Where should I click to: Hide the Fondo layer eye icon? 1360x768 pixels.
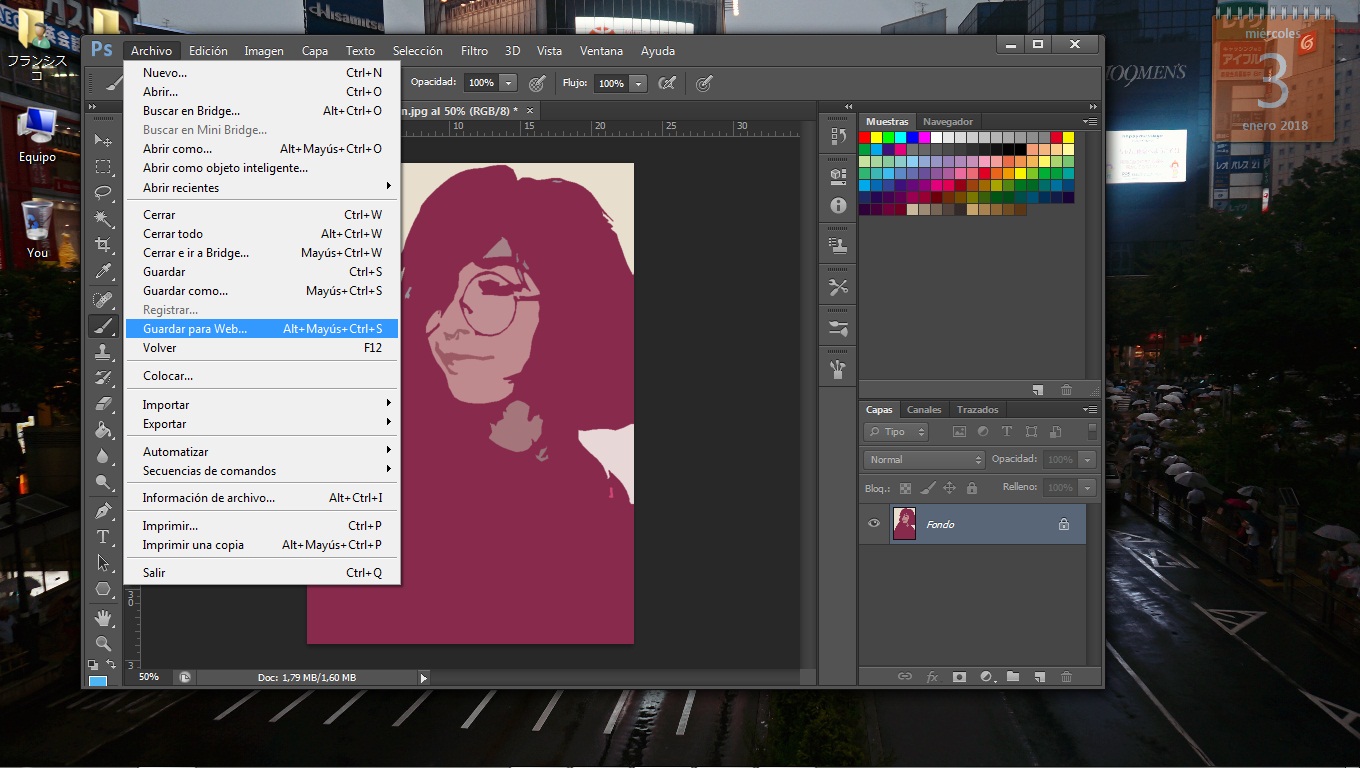874,523
